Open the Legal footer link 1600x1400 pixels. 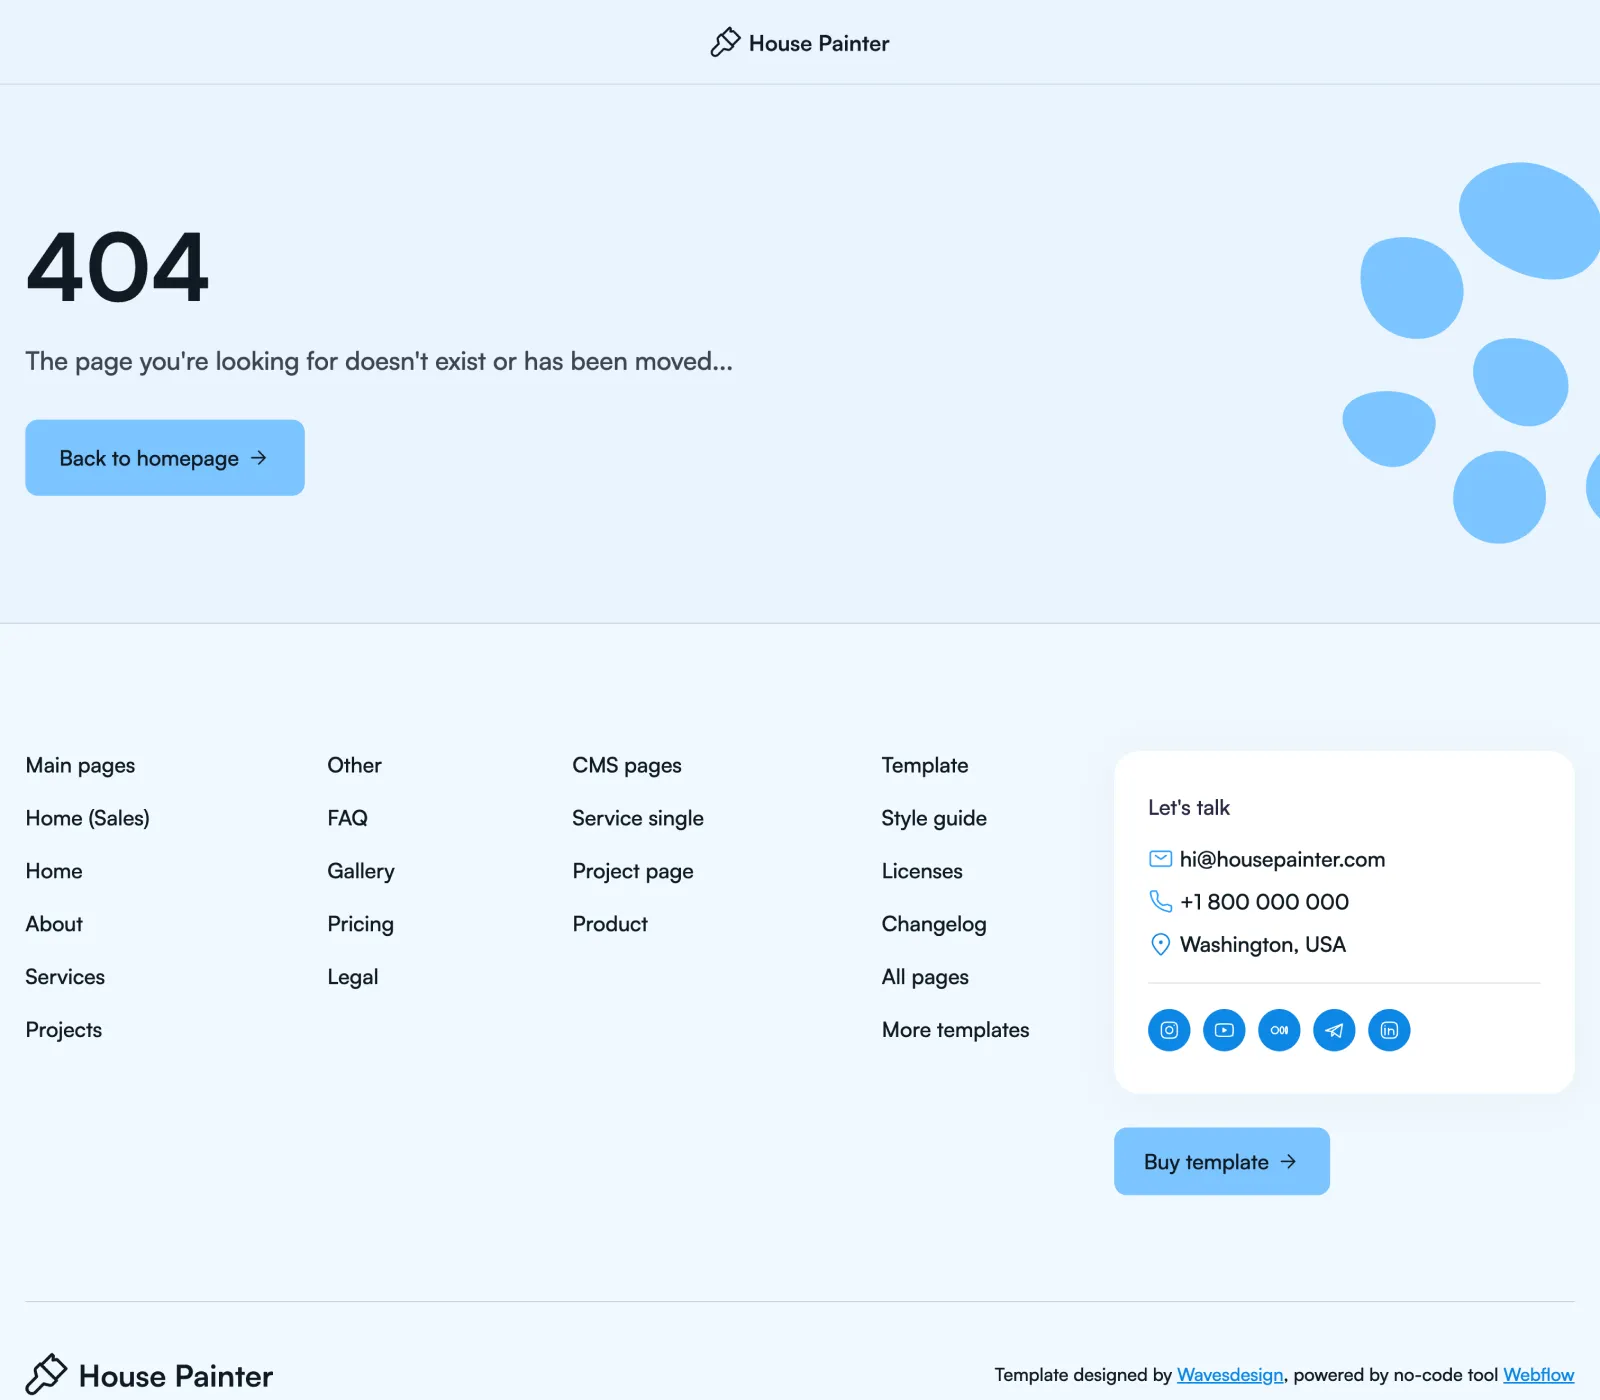pyautogui.click(x=353, y=977)
